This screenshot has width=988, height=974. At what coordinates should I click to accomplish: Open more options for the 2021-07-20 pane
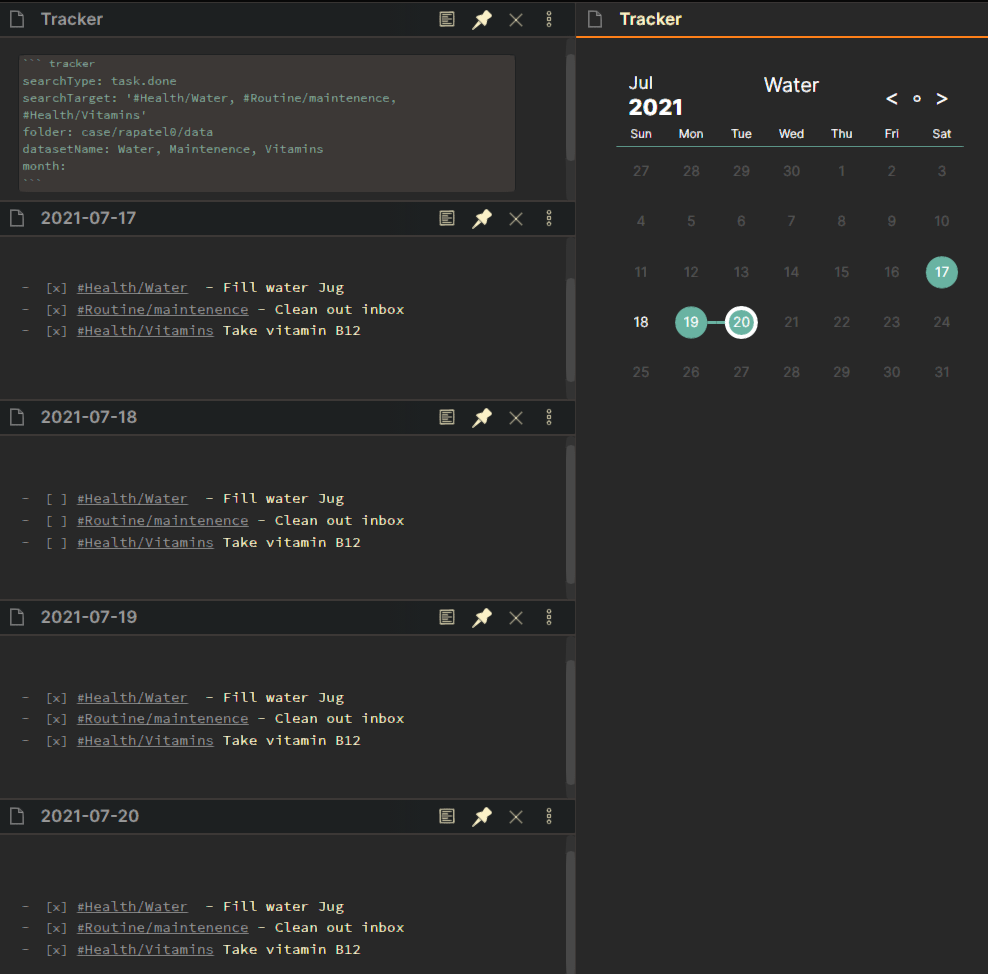(x=549, y=816)
